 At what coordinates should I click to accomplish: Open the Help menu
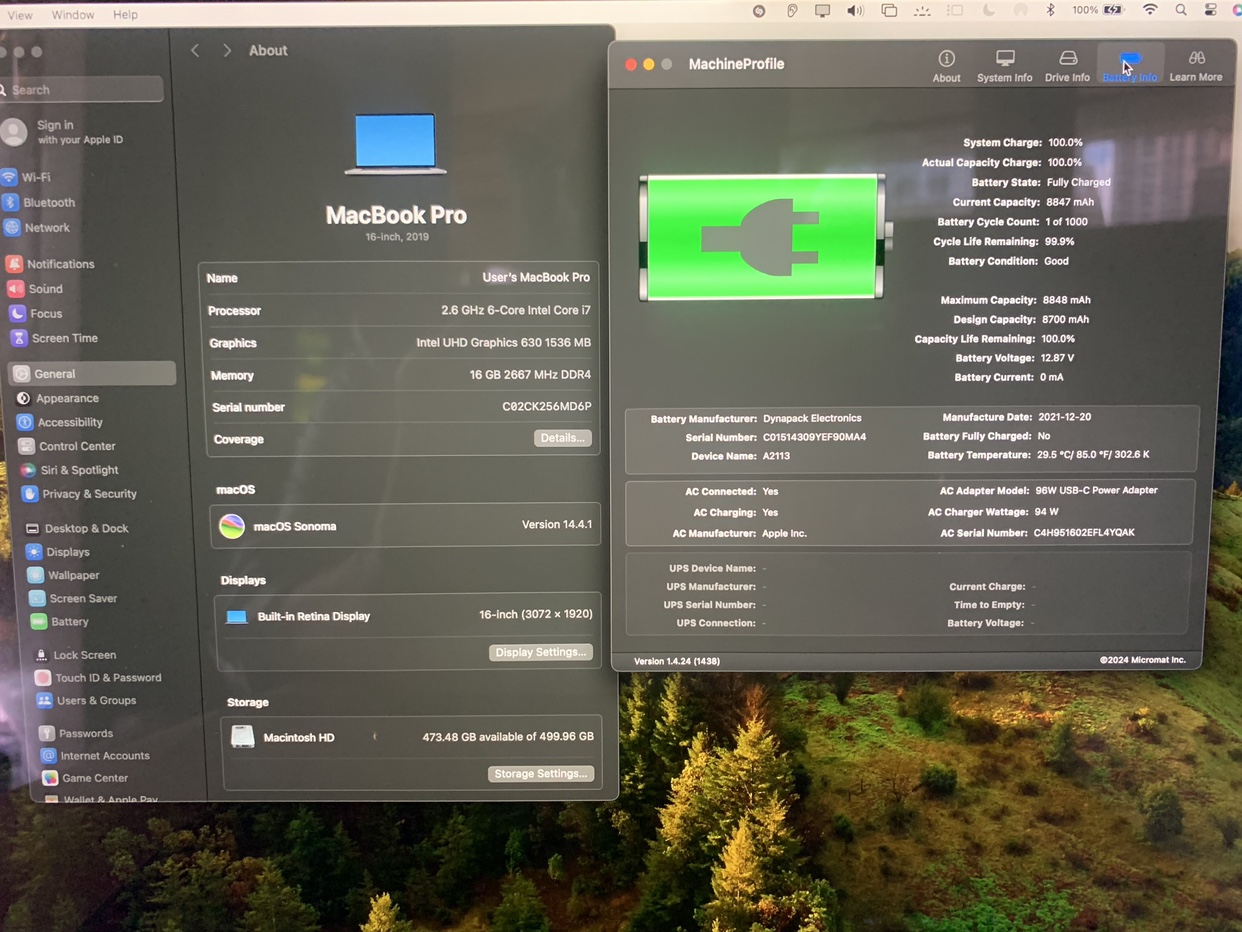[x=125, y=15]
